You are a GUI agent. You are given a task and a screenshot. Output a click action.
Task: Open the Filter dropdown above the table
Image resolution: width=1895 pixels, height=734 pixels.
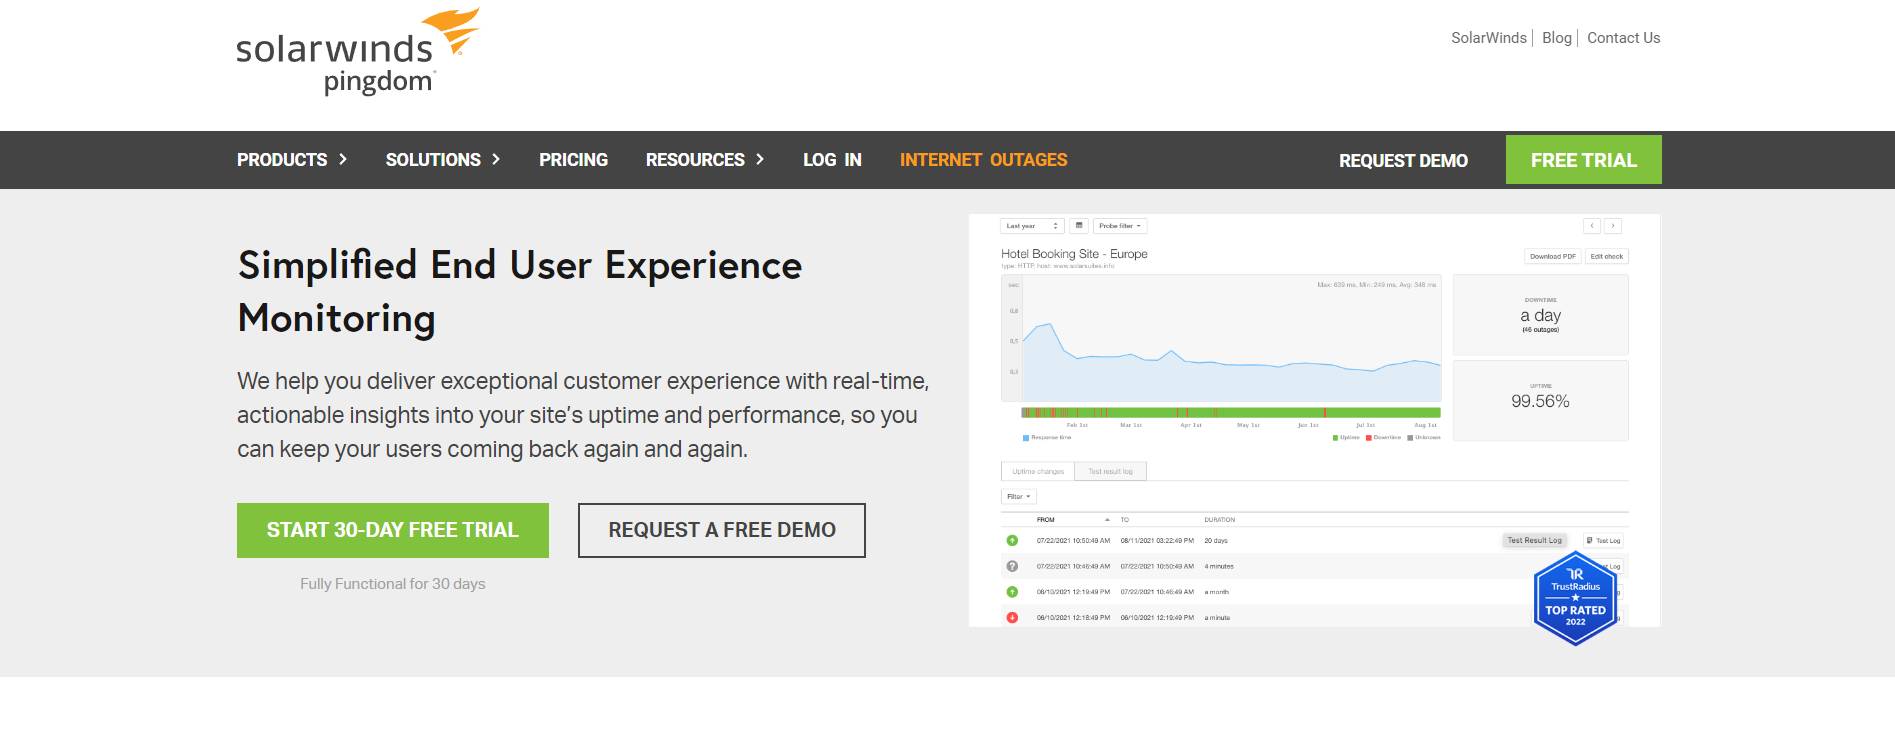click(1018, 497)
